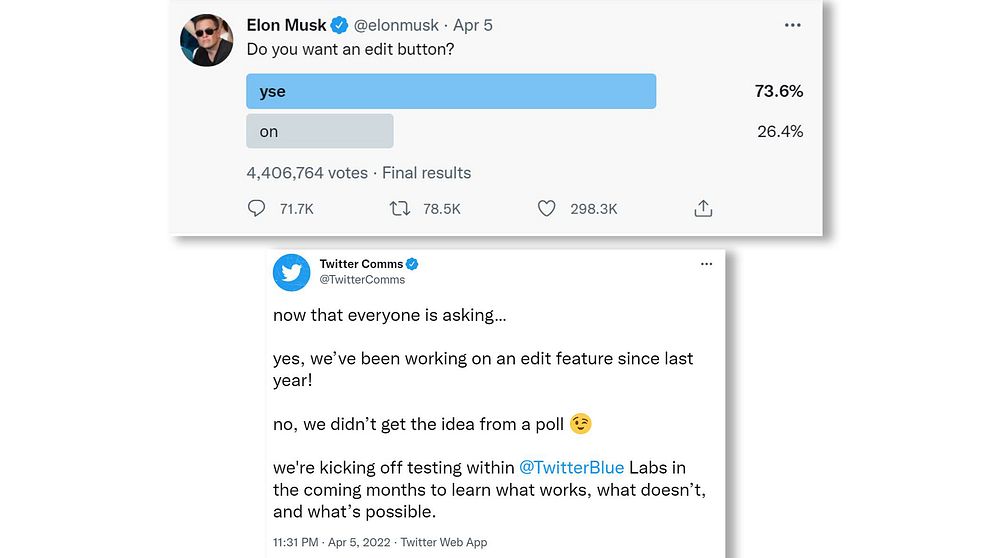This screenshot has height=558, width=992.
Task: Click the @TwitterComms handle
Action: pyautogui.click(x=363, y=280)
